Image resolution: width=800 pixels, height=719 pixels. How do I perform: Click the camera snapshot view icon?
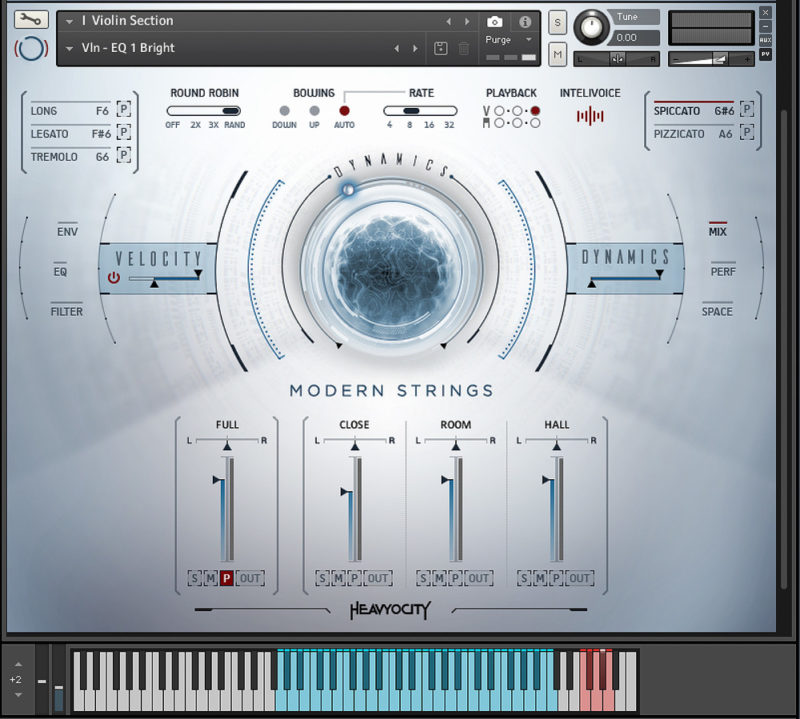494,22
